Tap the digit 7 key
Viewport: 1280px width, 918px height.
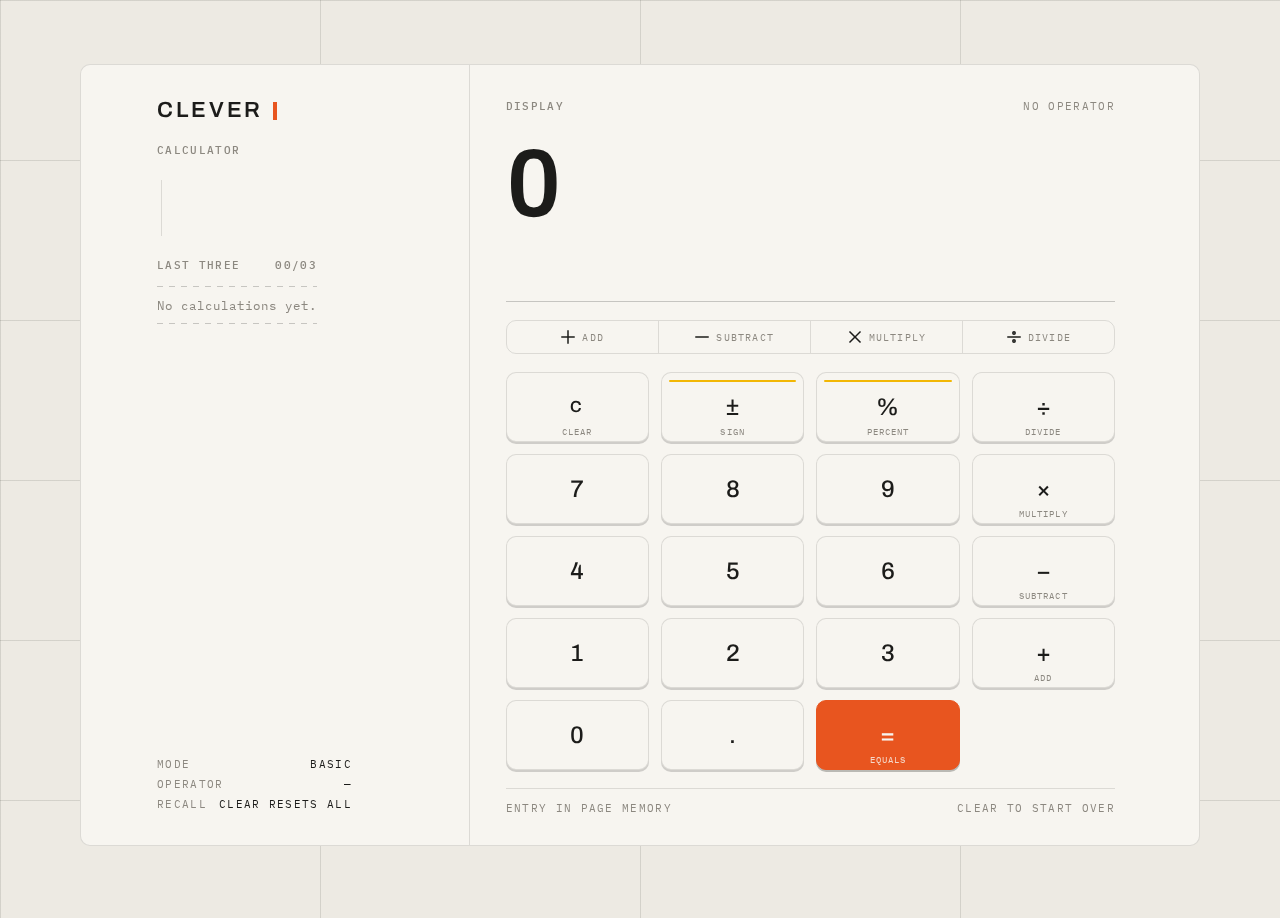click(x=577, y=489)
